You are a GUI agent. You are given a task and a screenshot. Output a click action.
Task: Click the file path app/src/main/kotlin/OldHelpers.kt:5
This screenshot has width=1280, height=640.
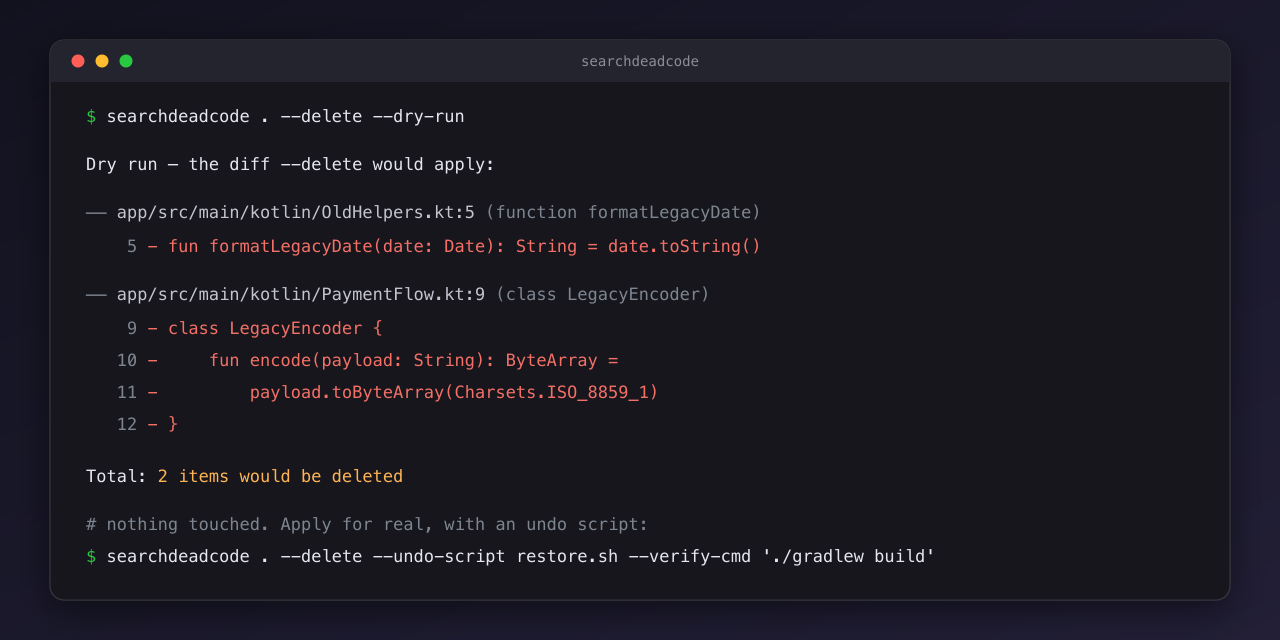(295, 212)
